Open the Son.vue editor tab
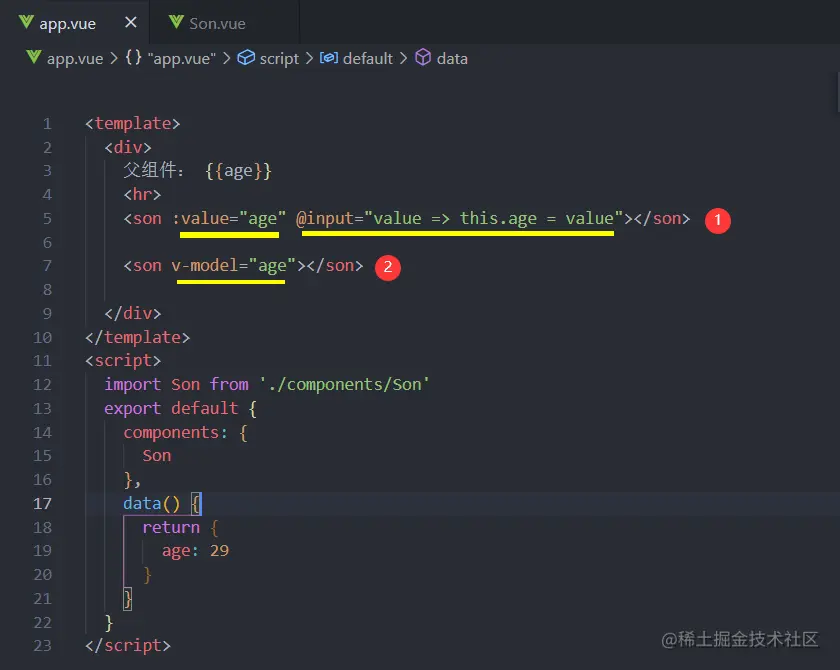The height and width of the screenshot is (670, 840). click(x=224, y=22)
